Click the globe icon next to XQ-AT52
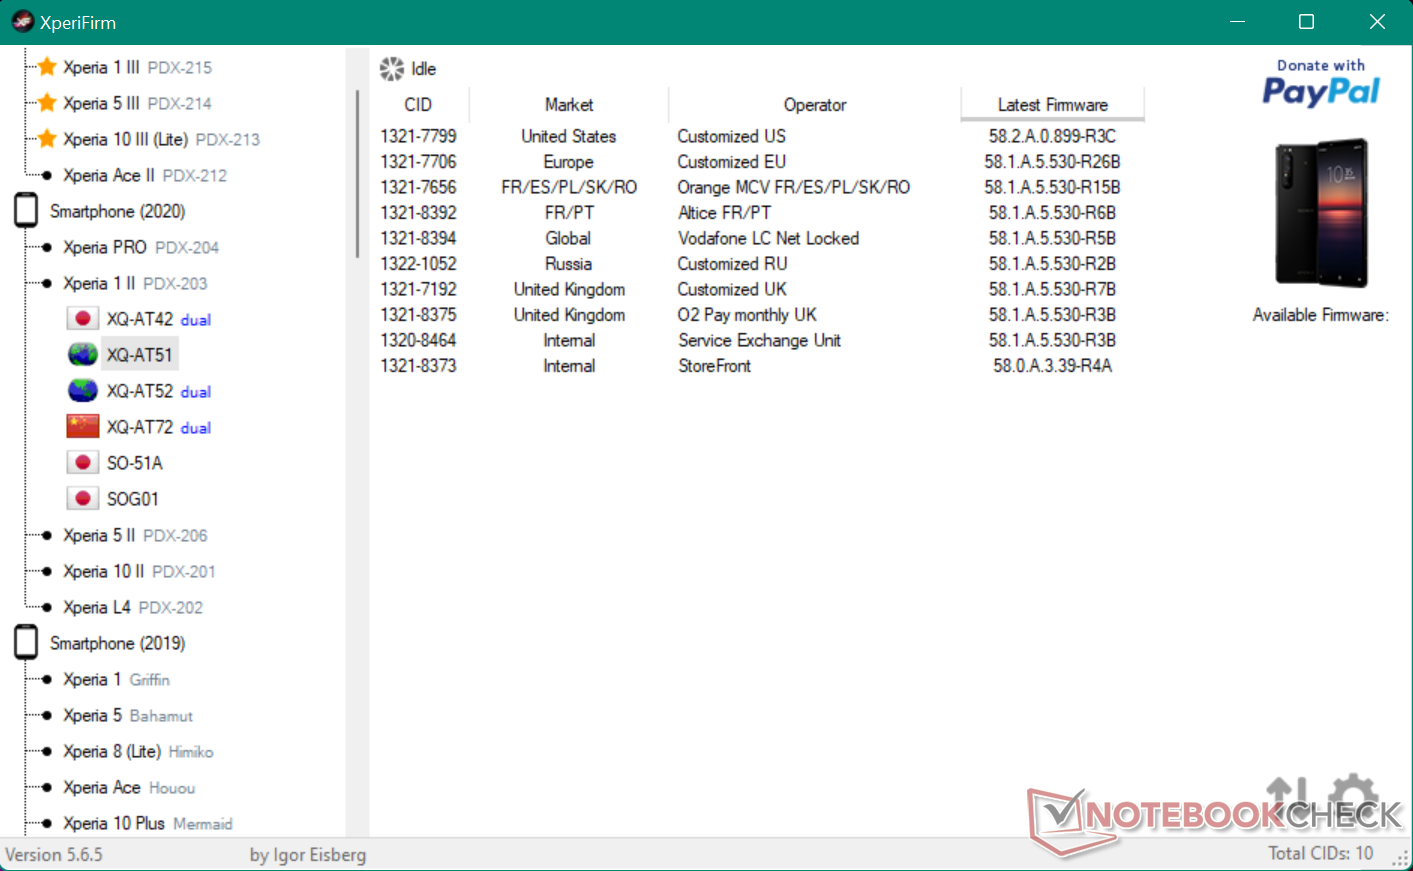The height and width of the screenshot is (871, 1413). click(83, 391)
